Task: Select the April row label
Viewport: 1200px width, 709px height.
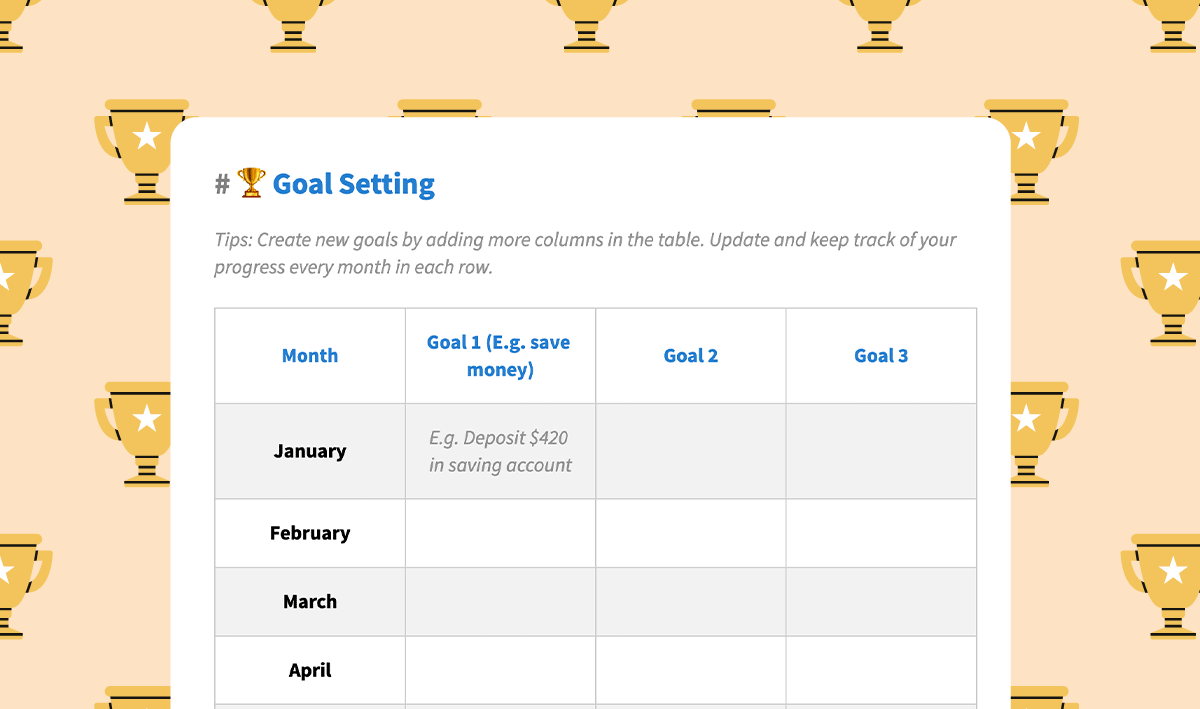Action: coord(310,670)
